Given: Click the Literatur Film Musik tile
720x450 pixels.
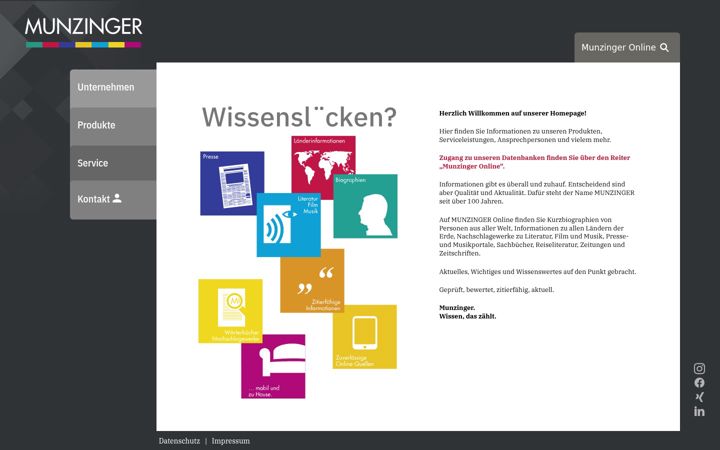Looking at the screenshot, I should point(288,225).
